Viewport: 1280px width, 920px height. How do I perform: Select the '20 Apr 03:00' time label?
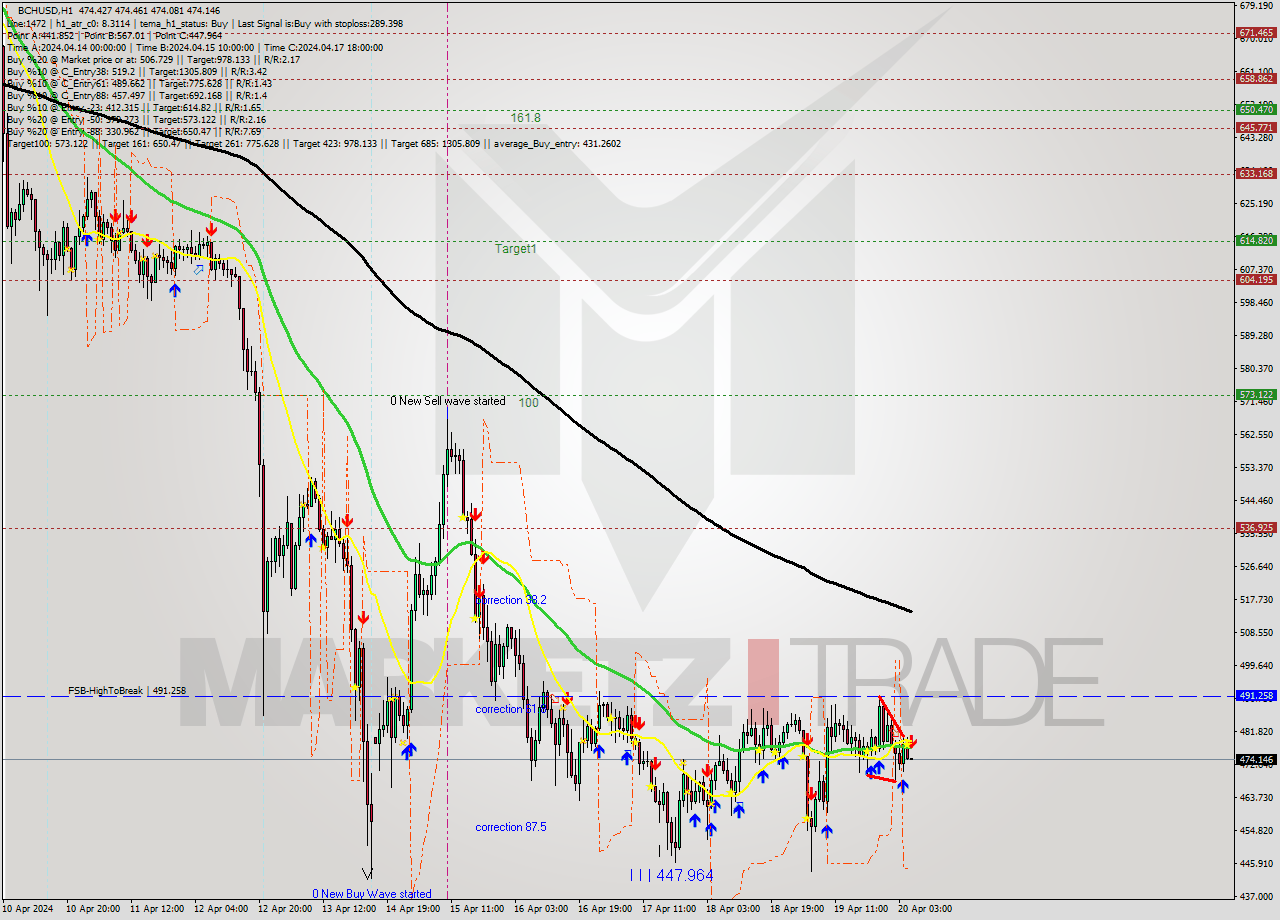(925, 909)
